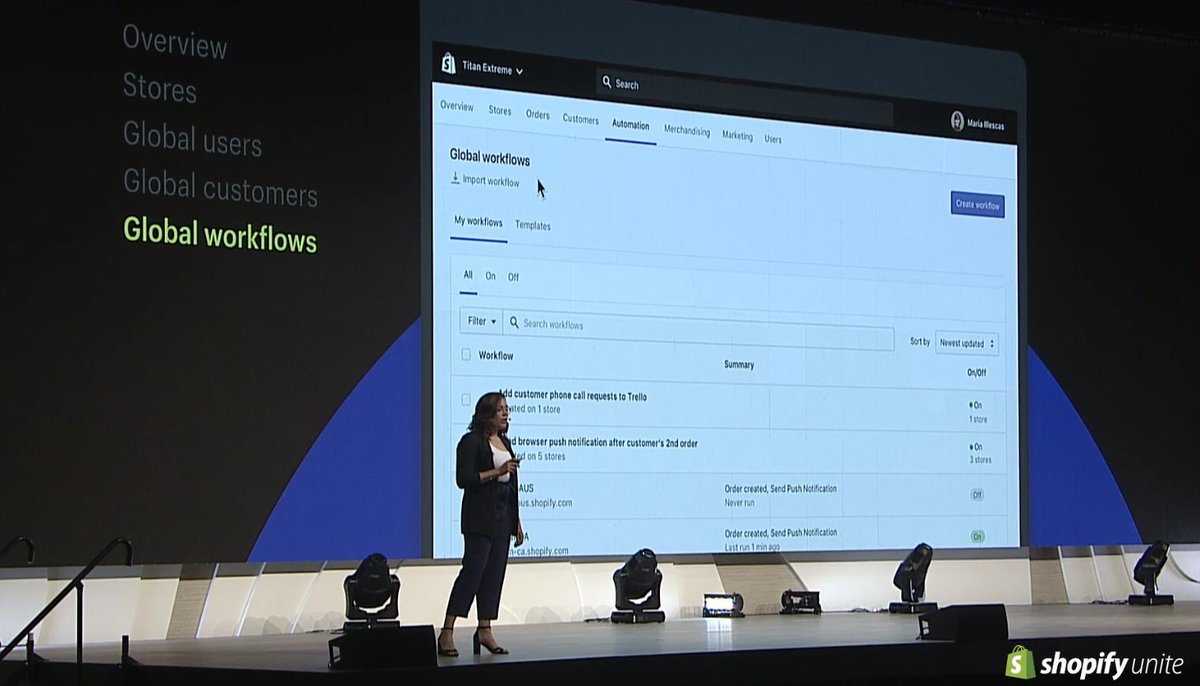Viewport: 1200px width, 686px height.
Task: Tick checkbox for Trello phone call workflow
Action: (466, 399)
